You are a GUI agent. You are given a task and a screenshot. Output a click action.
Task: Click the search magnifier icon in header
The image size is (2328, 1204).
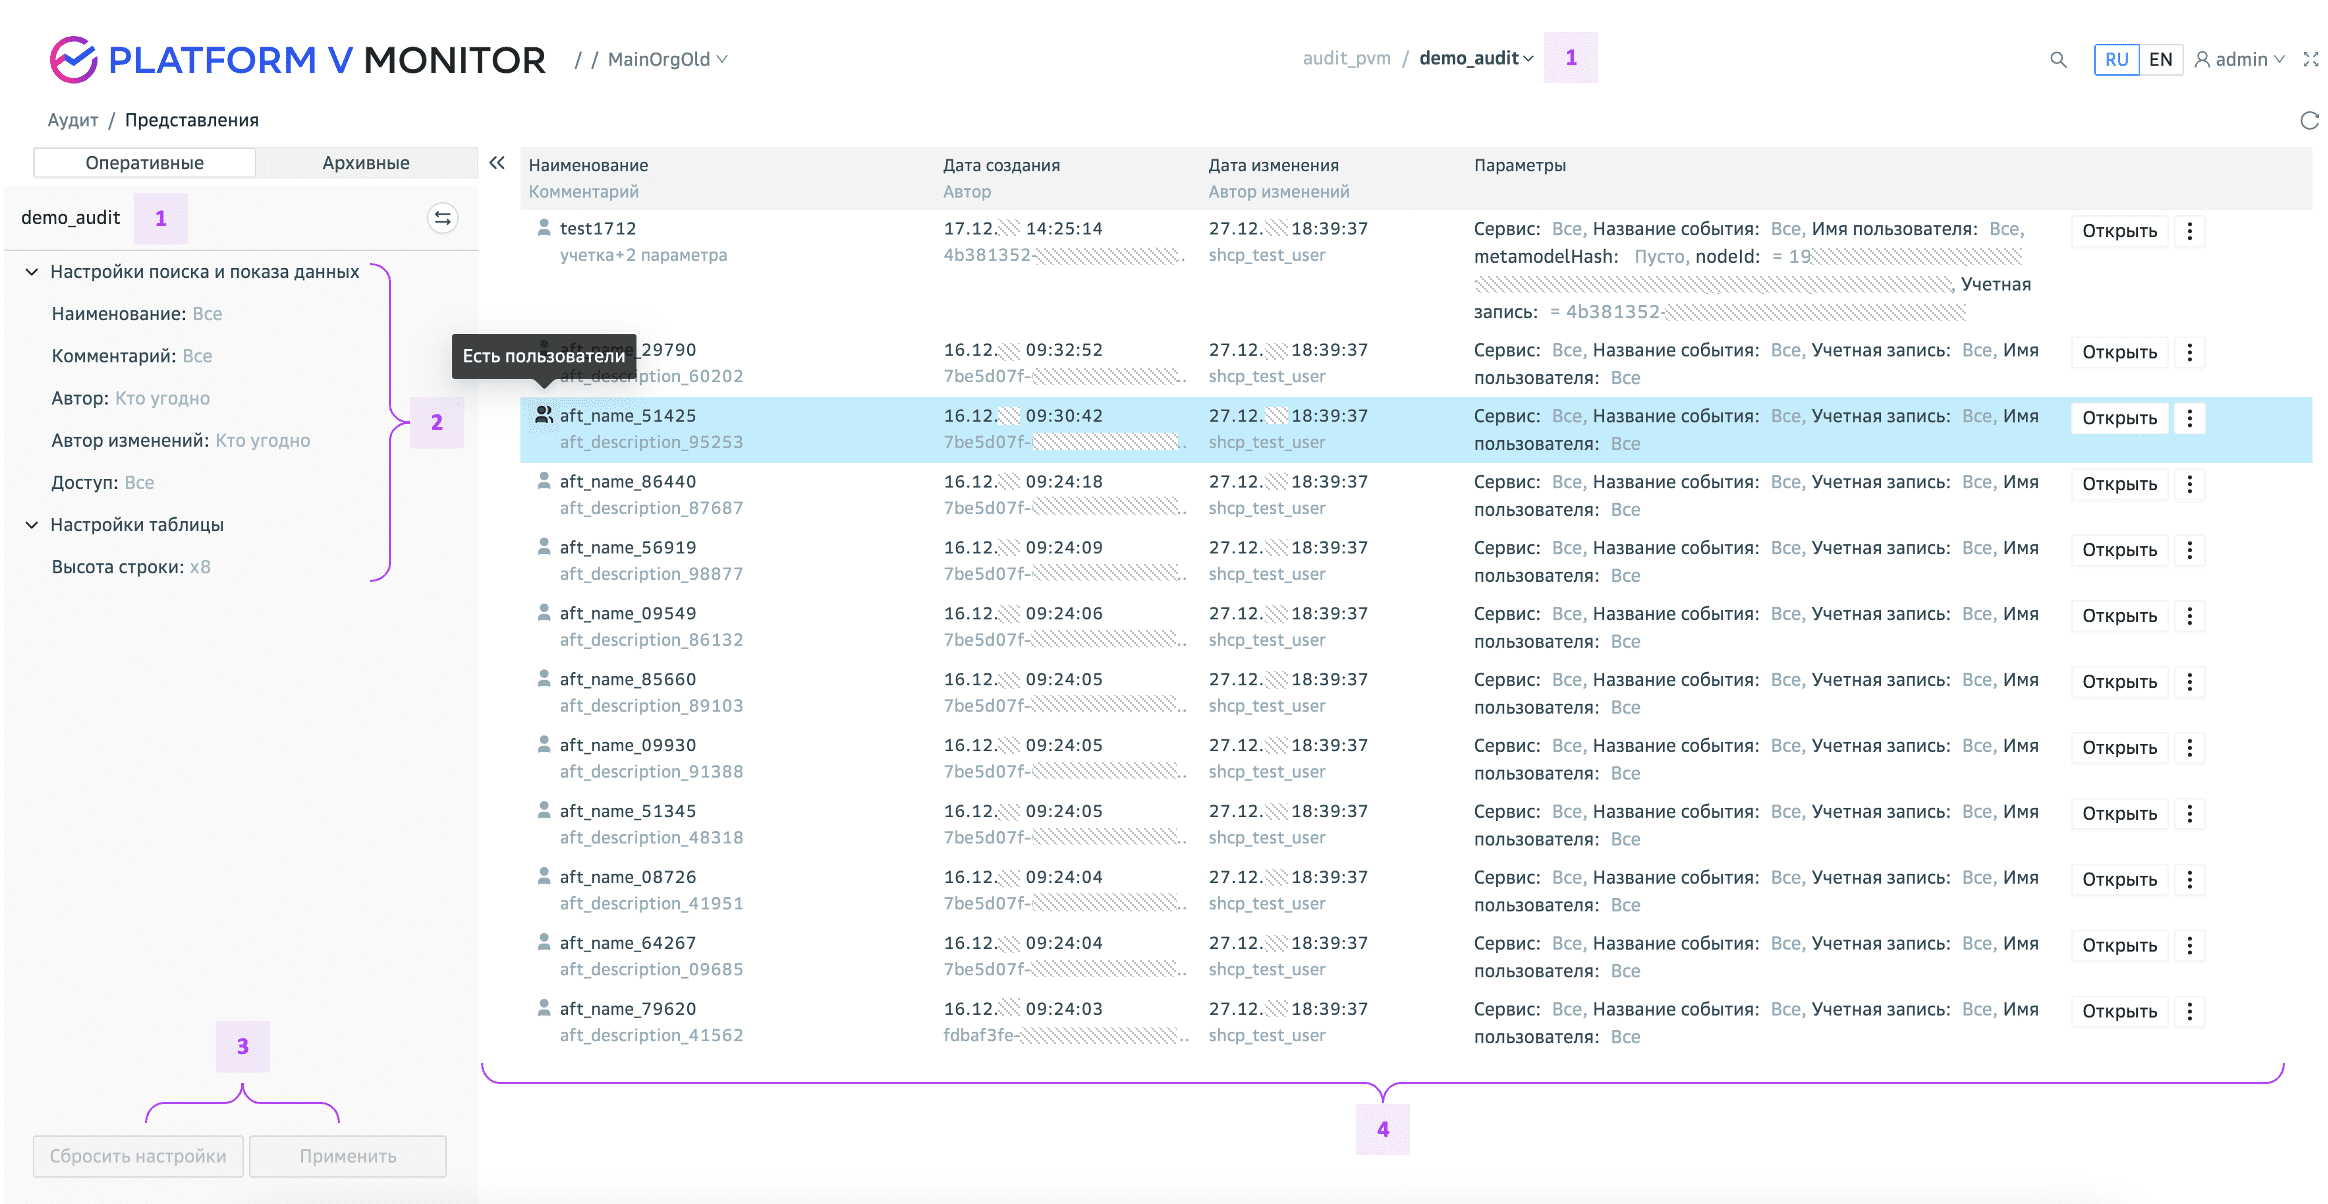[2057, 60]
